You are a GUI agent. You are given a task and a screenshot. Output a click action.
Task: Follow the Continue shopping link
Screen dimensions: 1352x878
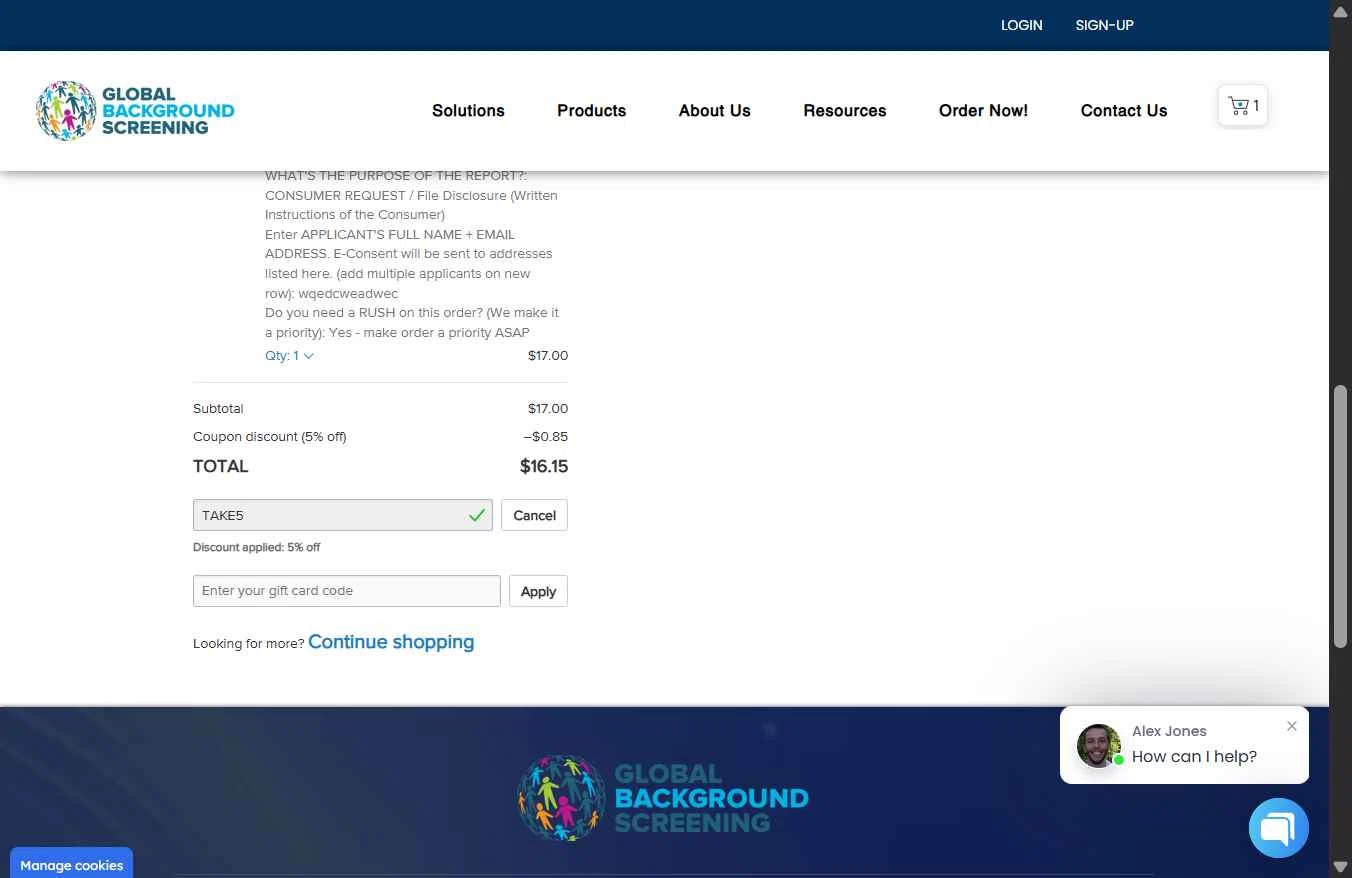pos(391,642)
